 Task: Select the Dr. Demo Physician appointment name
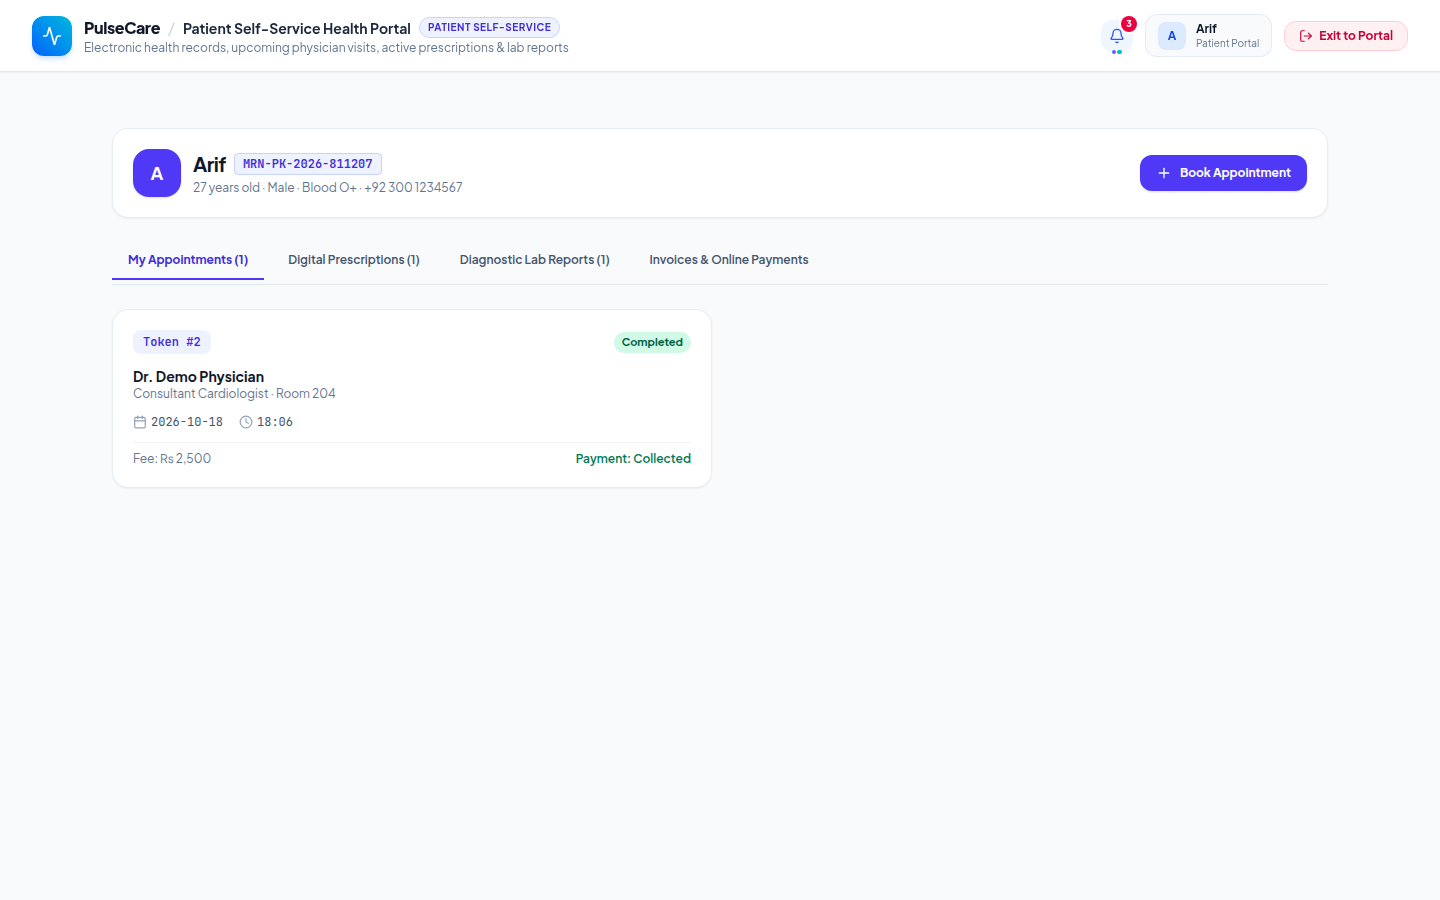(199, 377)
